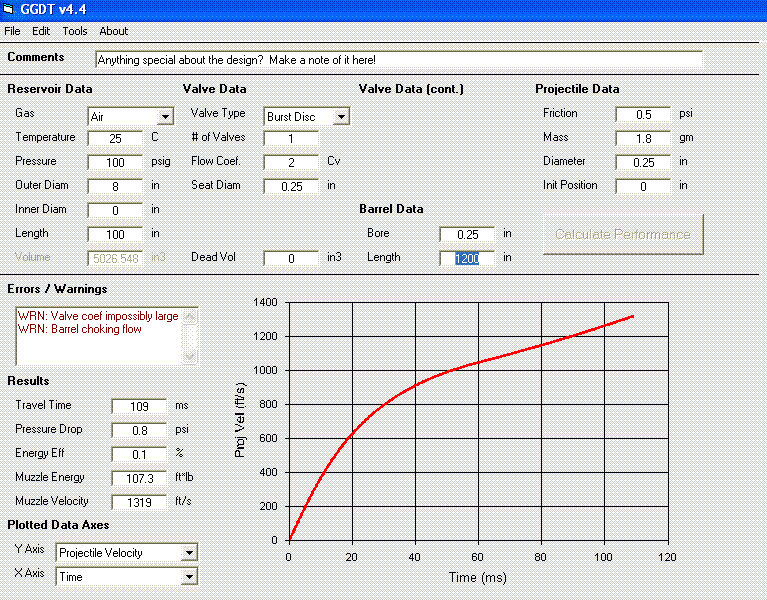Click the reservoir Temperature input field

[115, 138]
